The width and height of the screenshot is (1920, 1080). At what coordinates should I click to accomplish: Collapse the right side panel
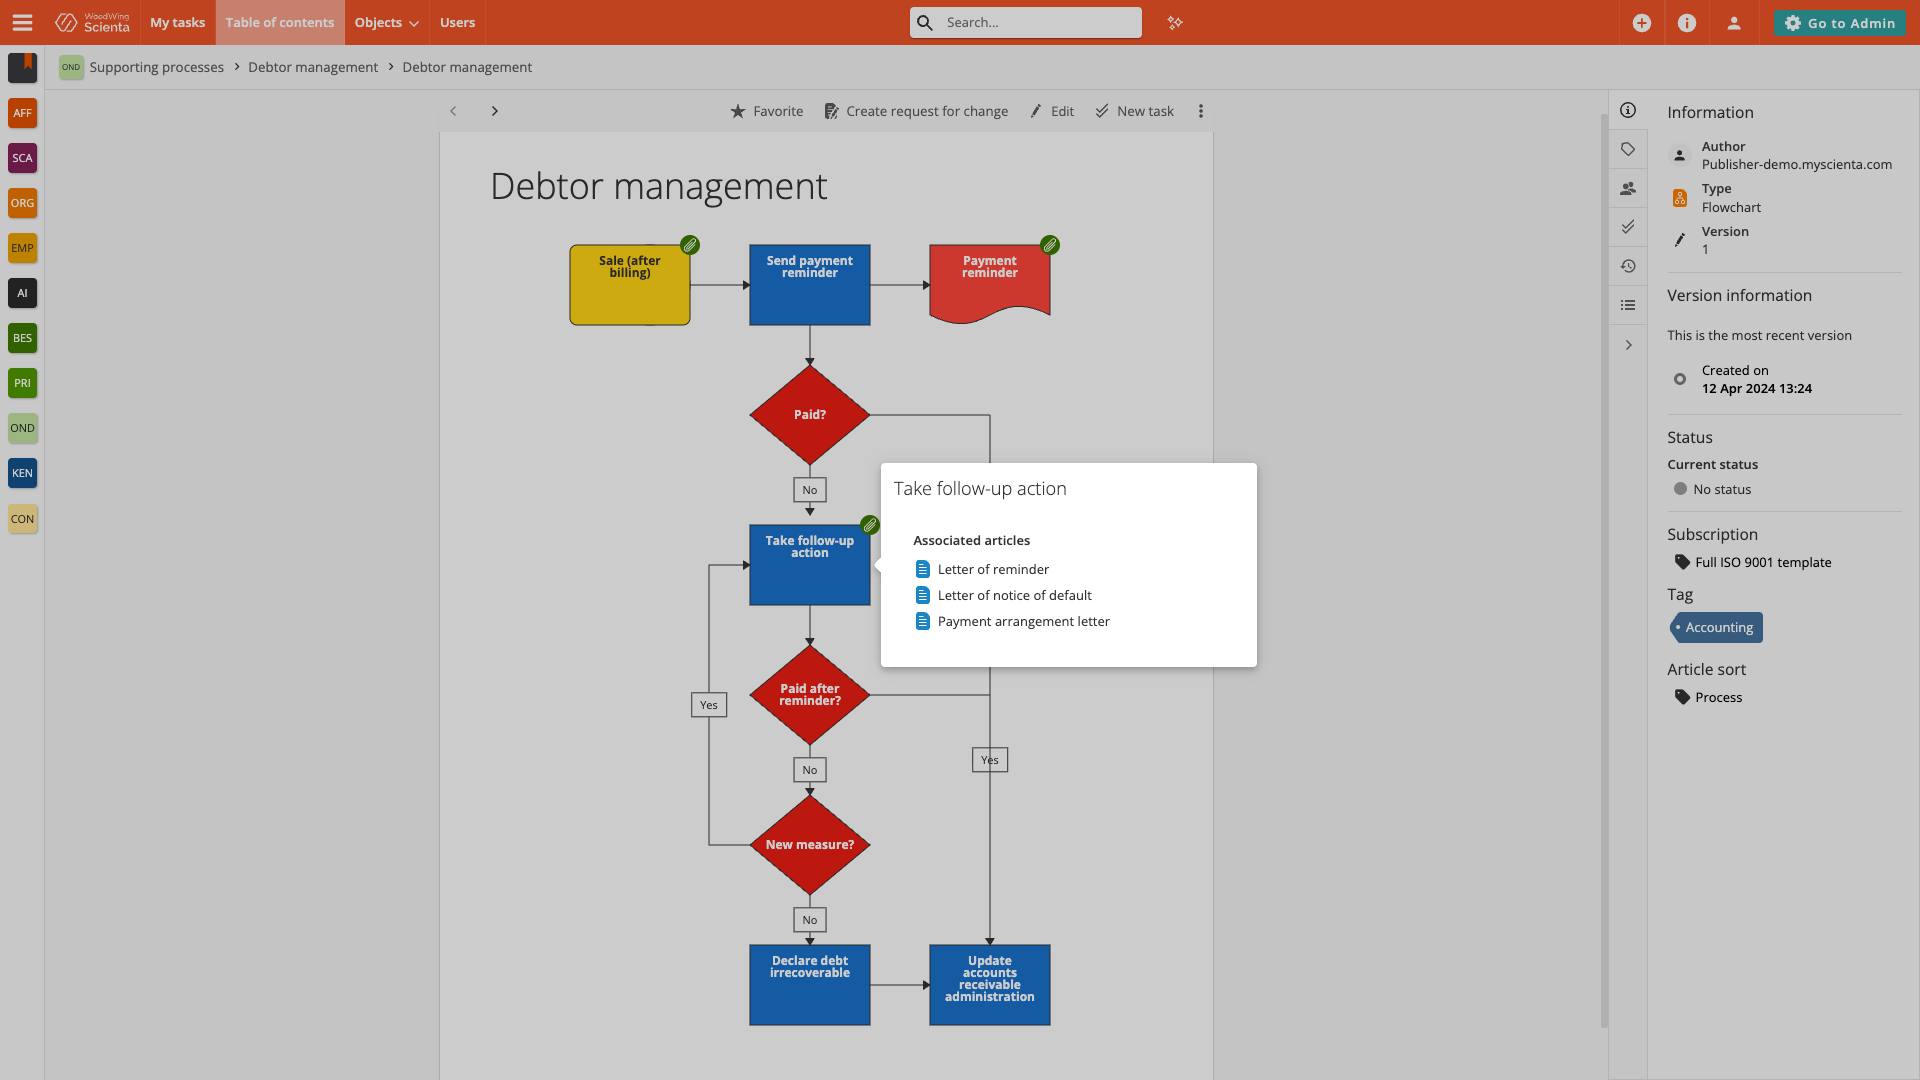[x=1628, y=345]
